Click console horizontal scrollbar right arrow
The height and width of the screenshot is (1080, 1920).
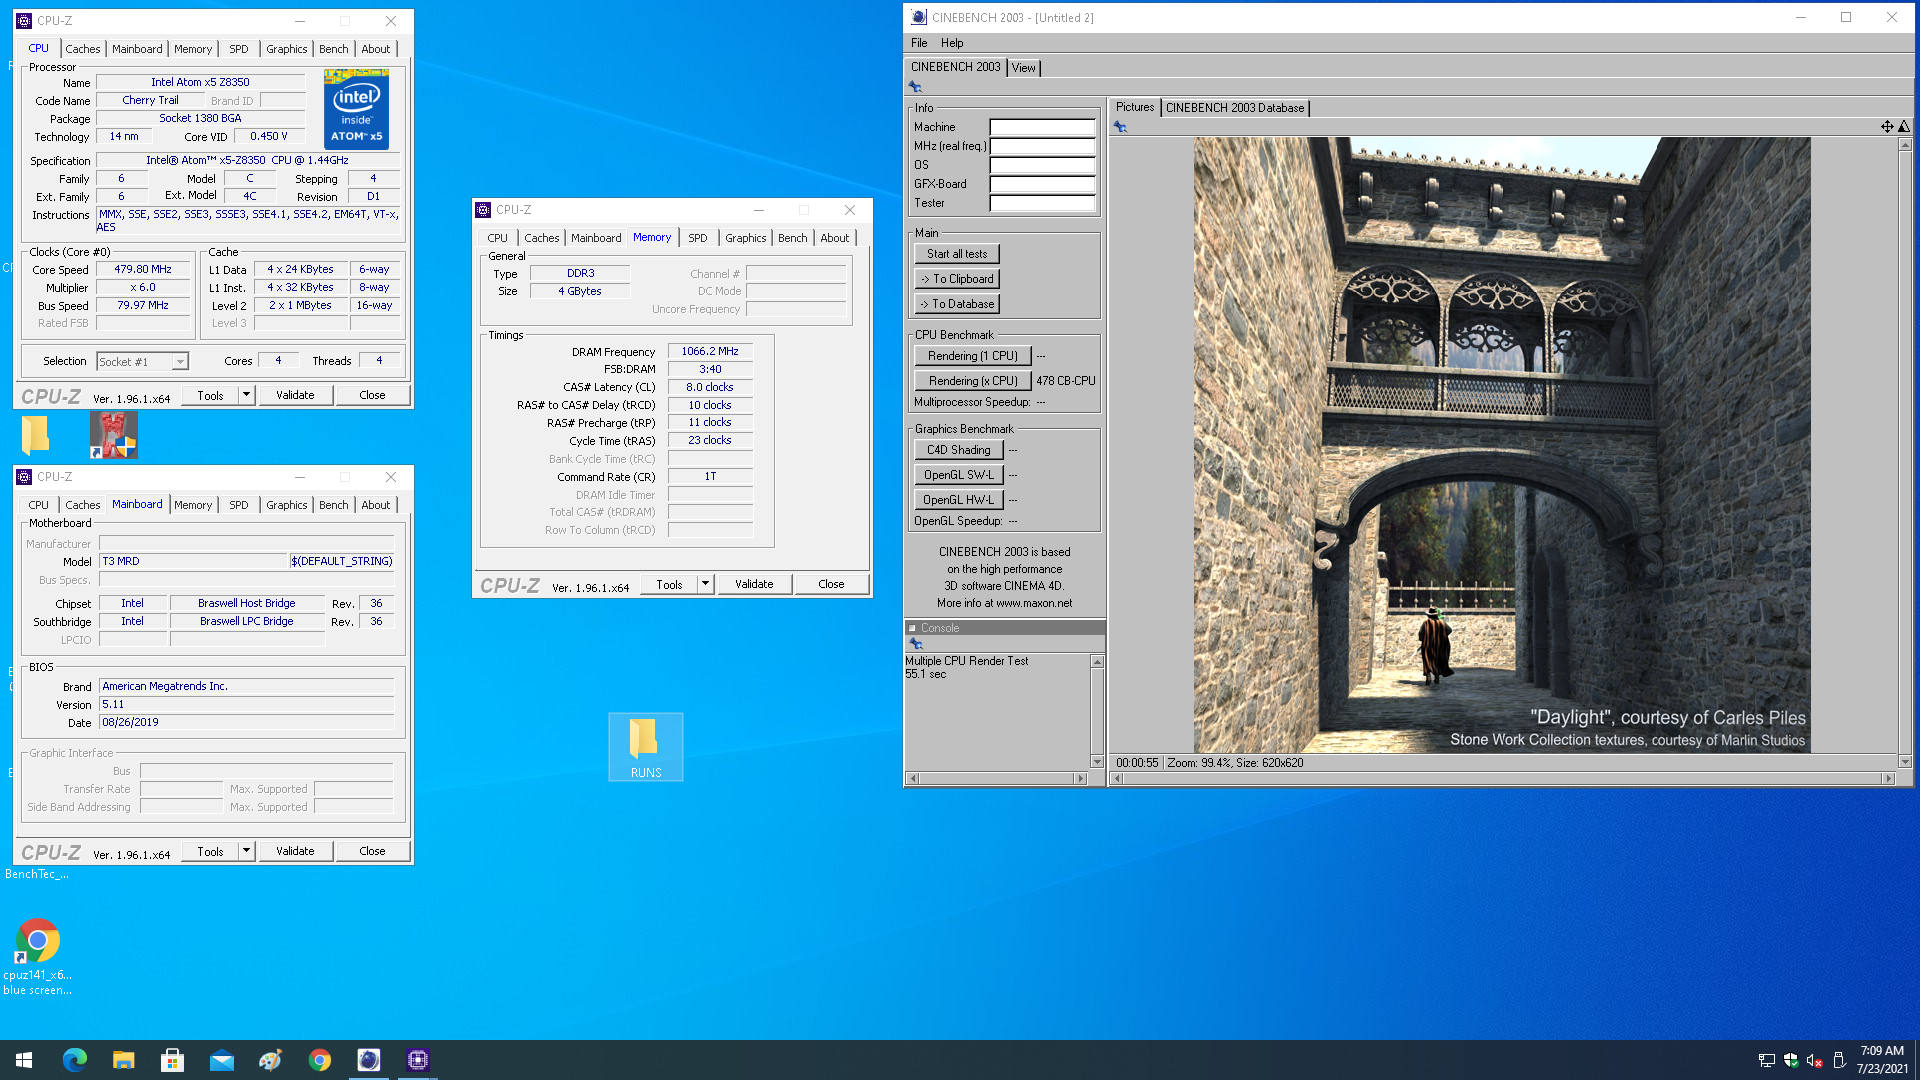point(1080,778)
